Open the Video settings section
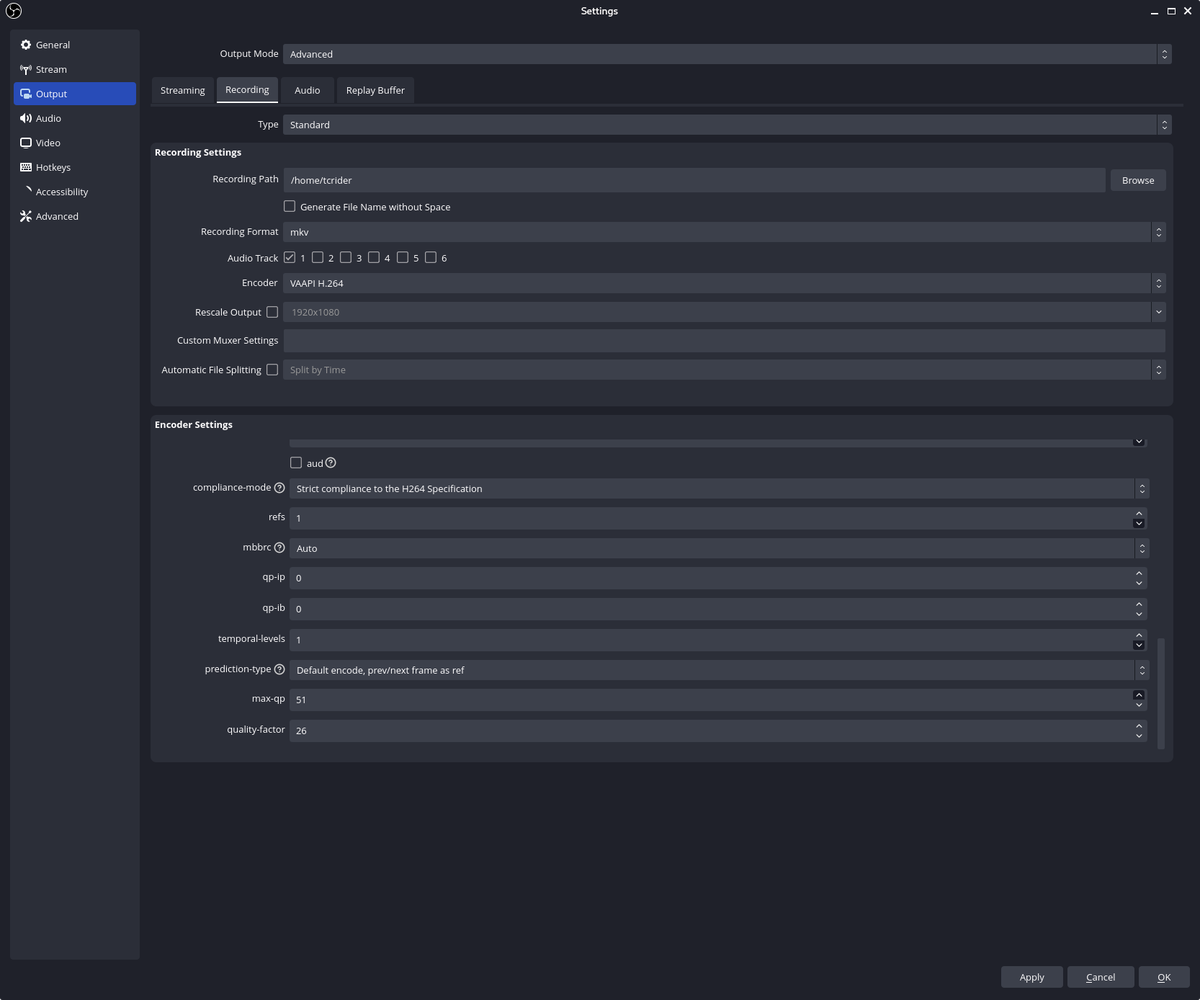The height and width of the screenshot is (1000, 1200). (x=75, y=143)
